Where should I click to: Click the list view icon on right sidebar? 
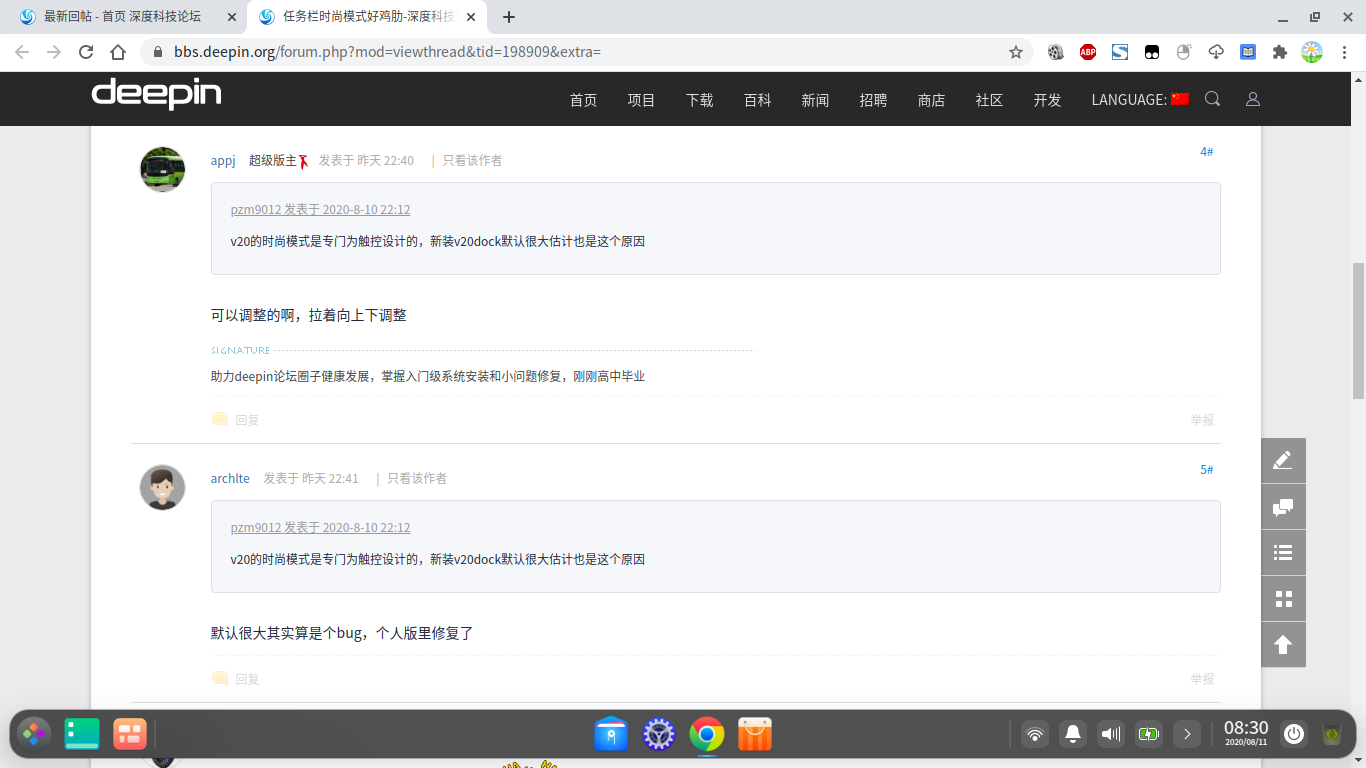click(x=1283, y=552)
